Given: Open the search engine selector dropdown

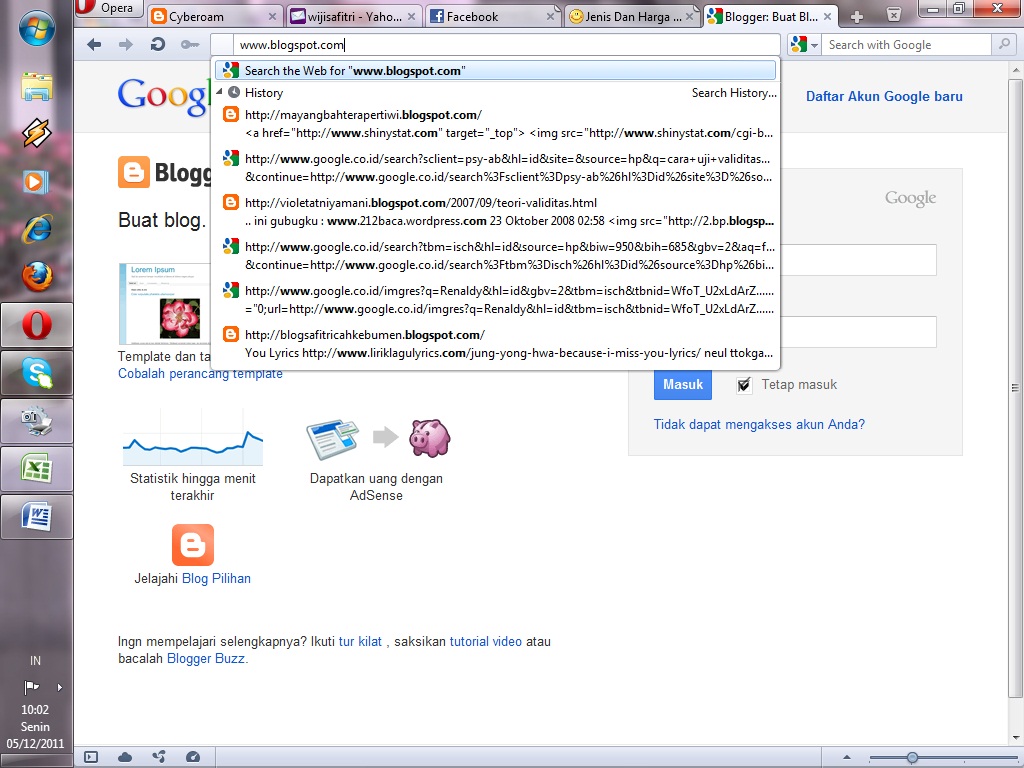Looking at the screenshot, I should tap(805, 44).
